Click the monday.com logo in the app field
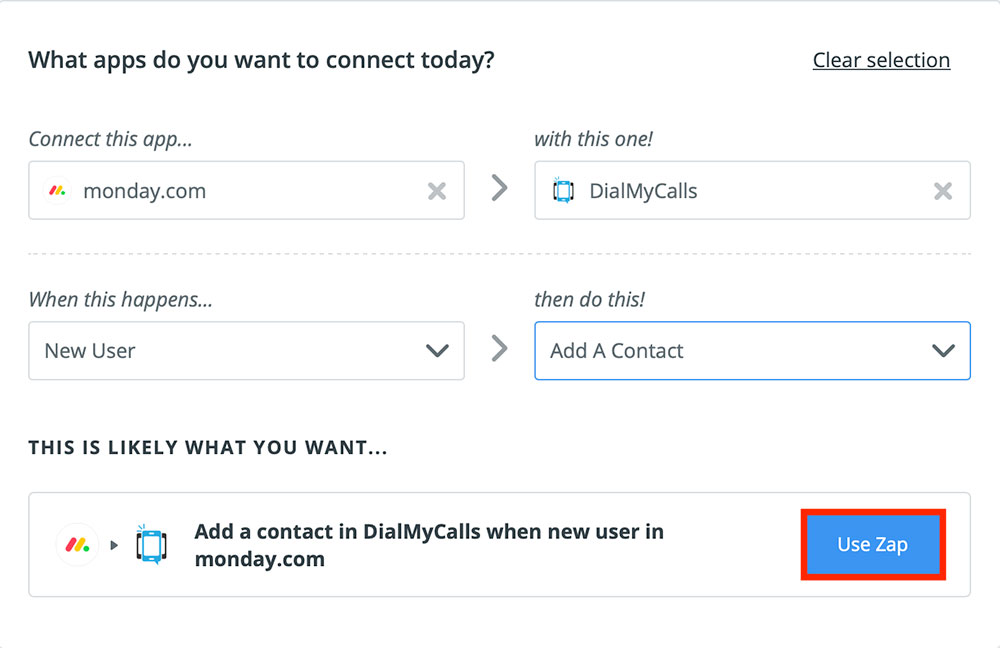 [x=57, y=191]
